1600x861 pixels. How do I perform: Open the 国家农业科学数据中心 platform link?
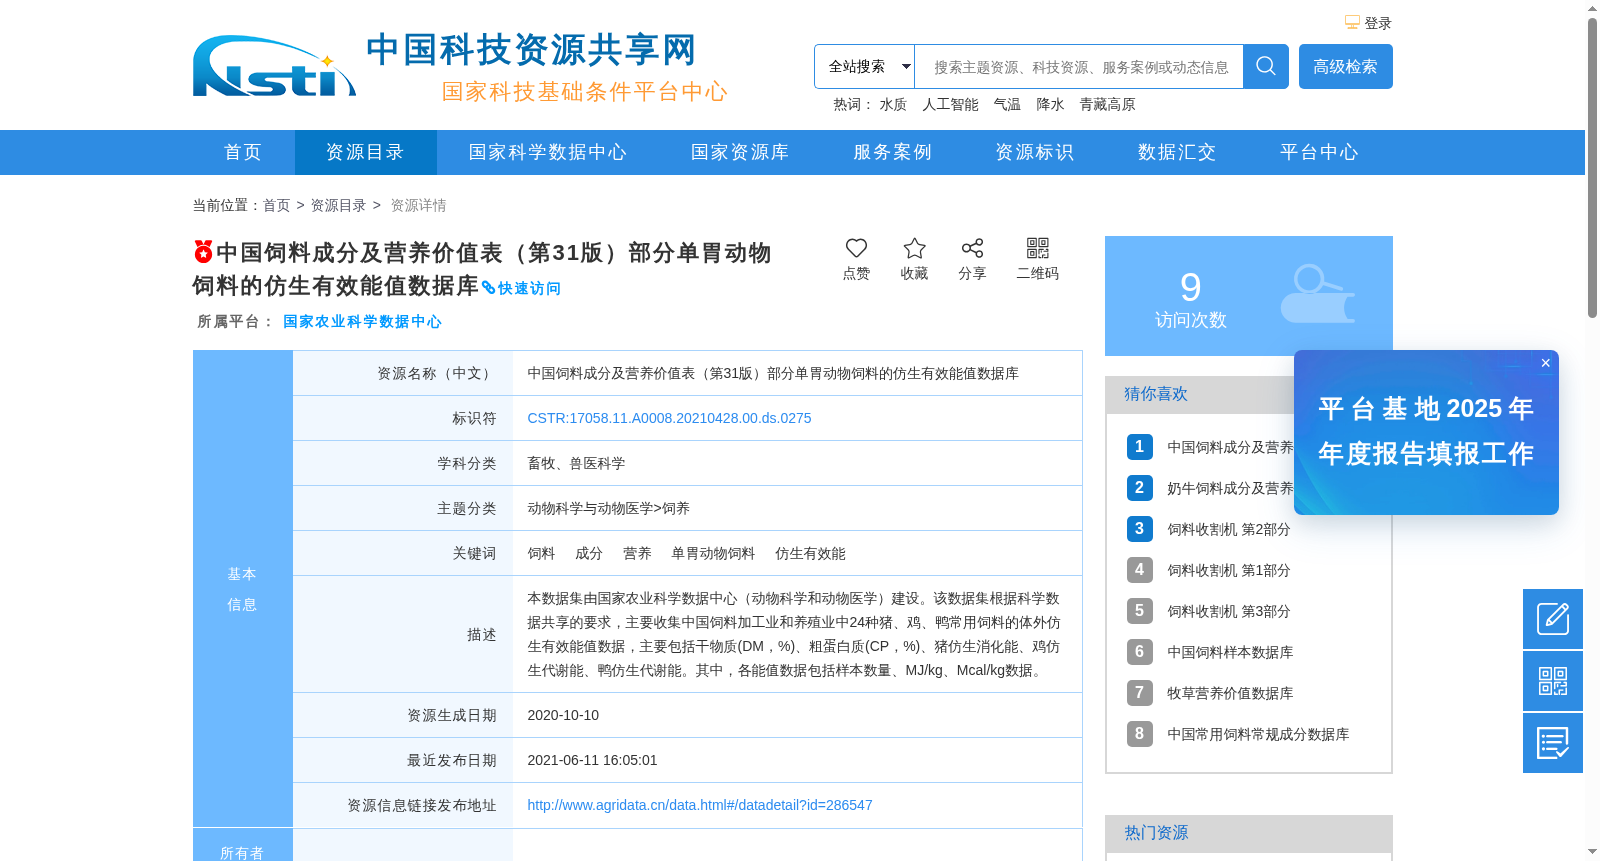tap(362, 321)
